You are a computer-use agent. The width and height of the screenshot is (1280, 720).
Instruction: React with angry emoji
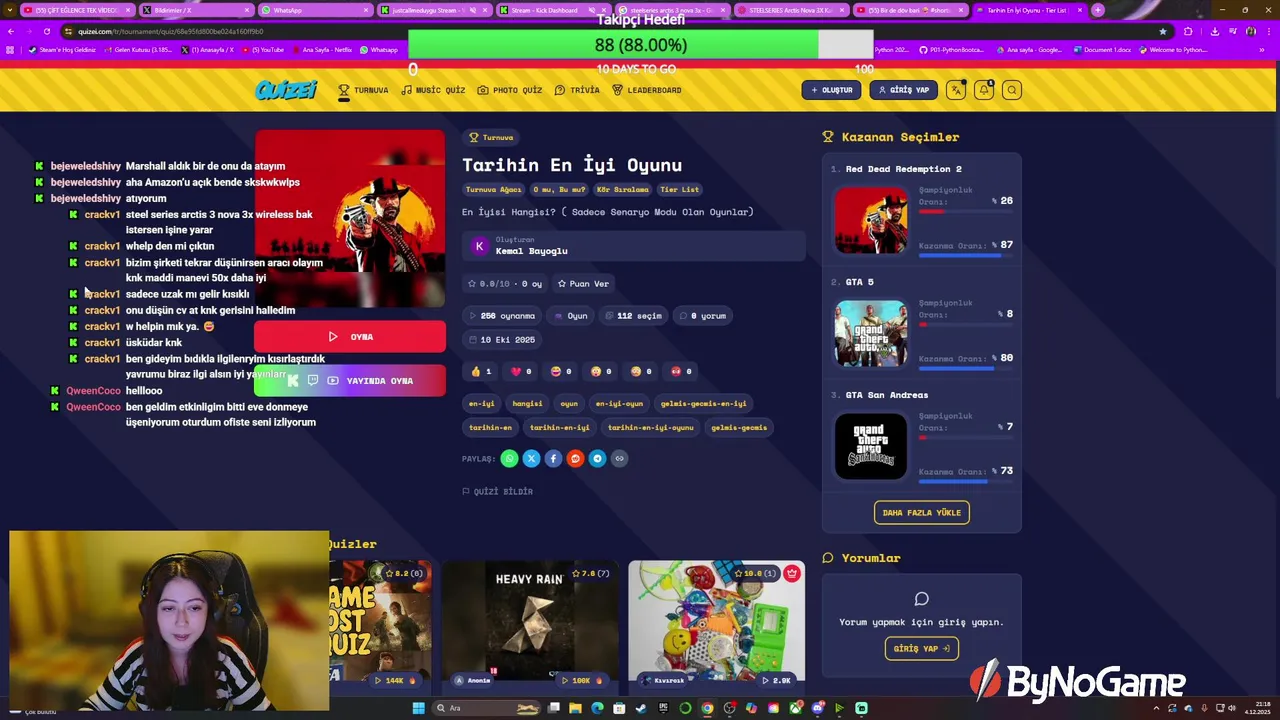[681, 371]
